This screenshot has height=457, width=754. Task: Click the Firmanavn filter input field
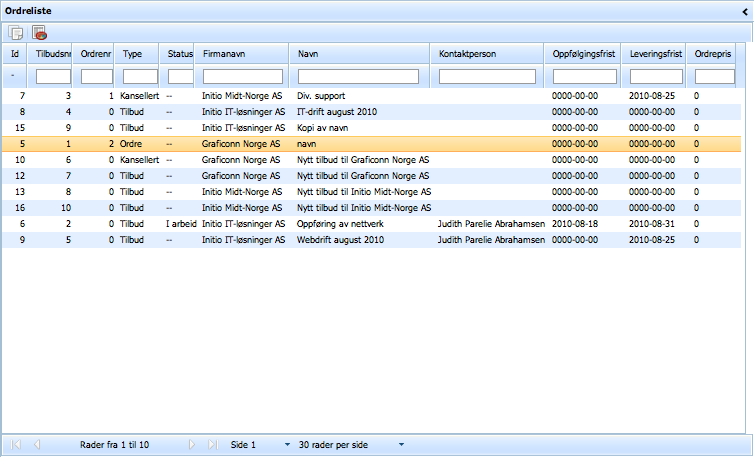click(x=242, y=76)
